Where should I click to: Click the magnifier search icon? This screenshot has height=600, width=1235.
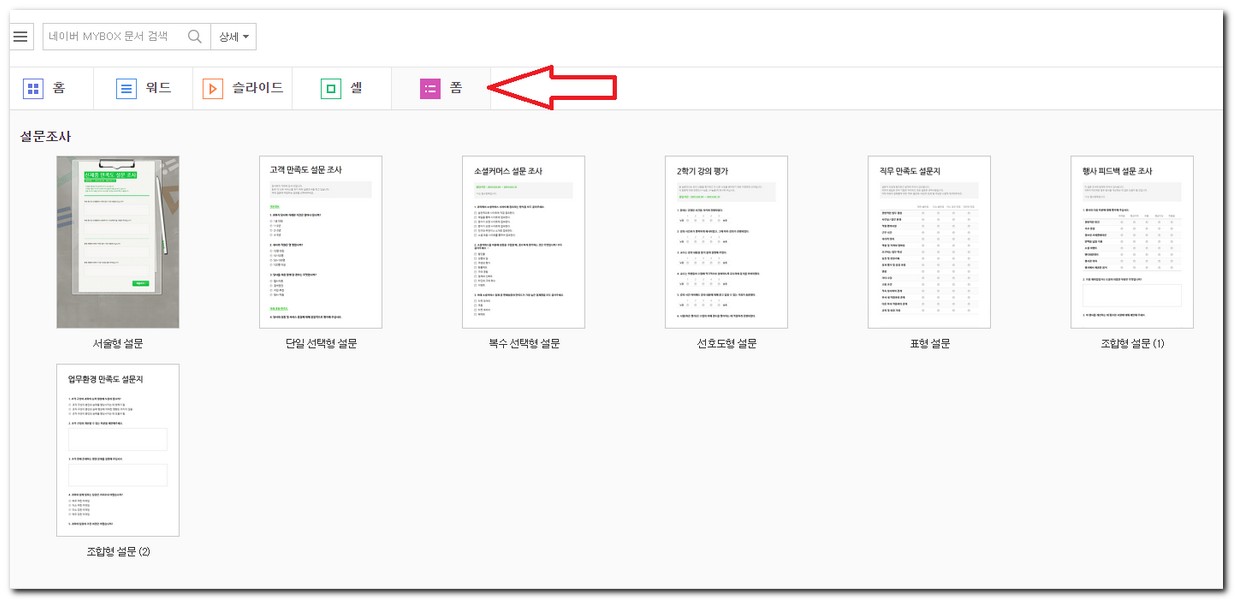pos(195,37)
